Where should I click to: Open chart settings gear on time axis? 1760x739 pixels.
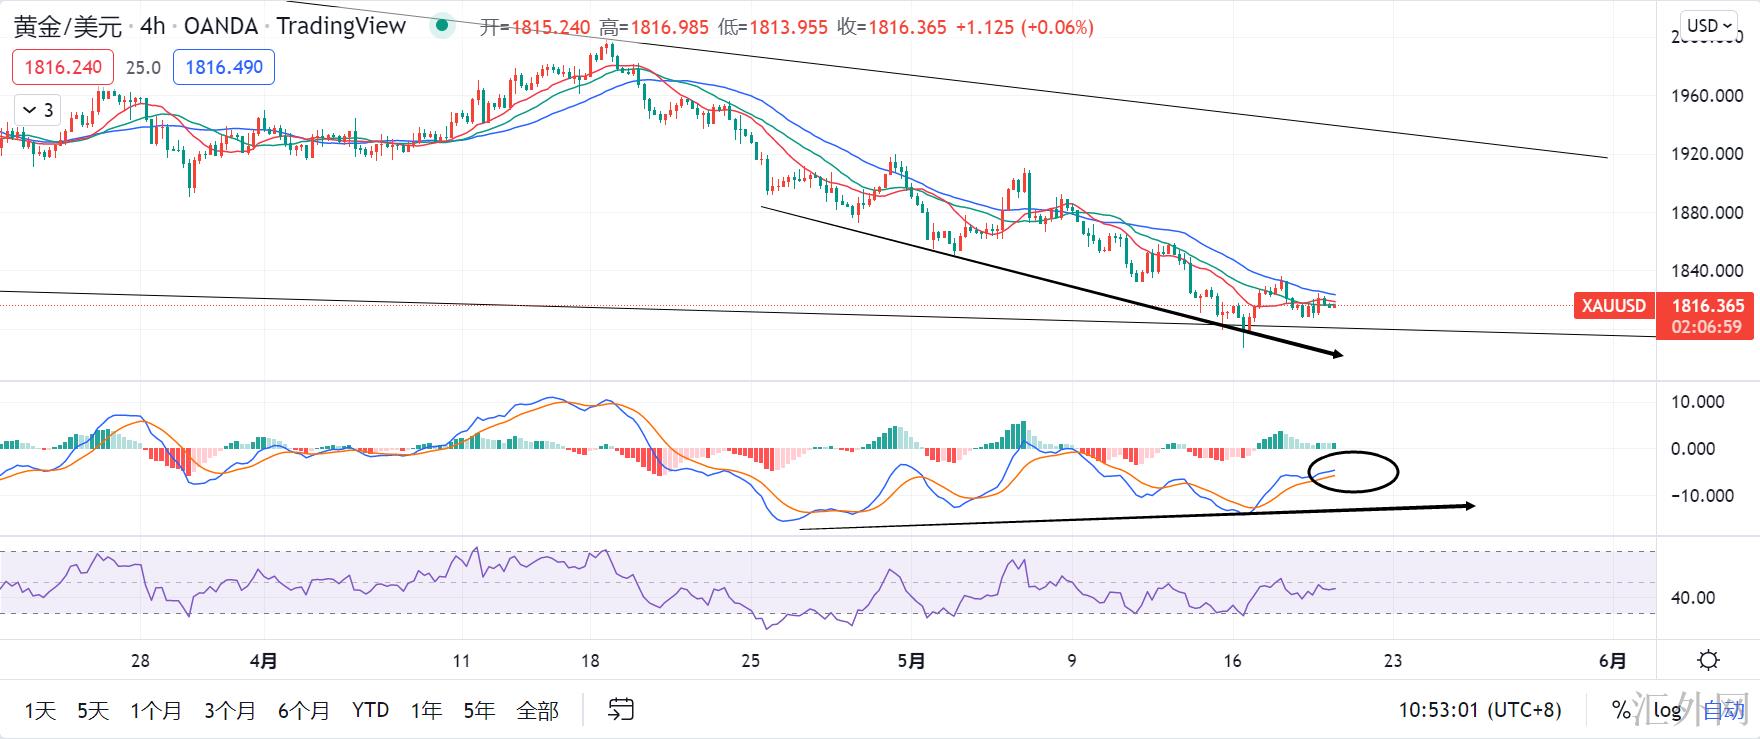coord(1708,661)
